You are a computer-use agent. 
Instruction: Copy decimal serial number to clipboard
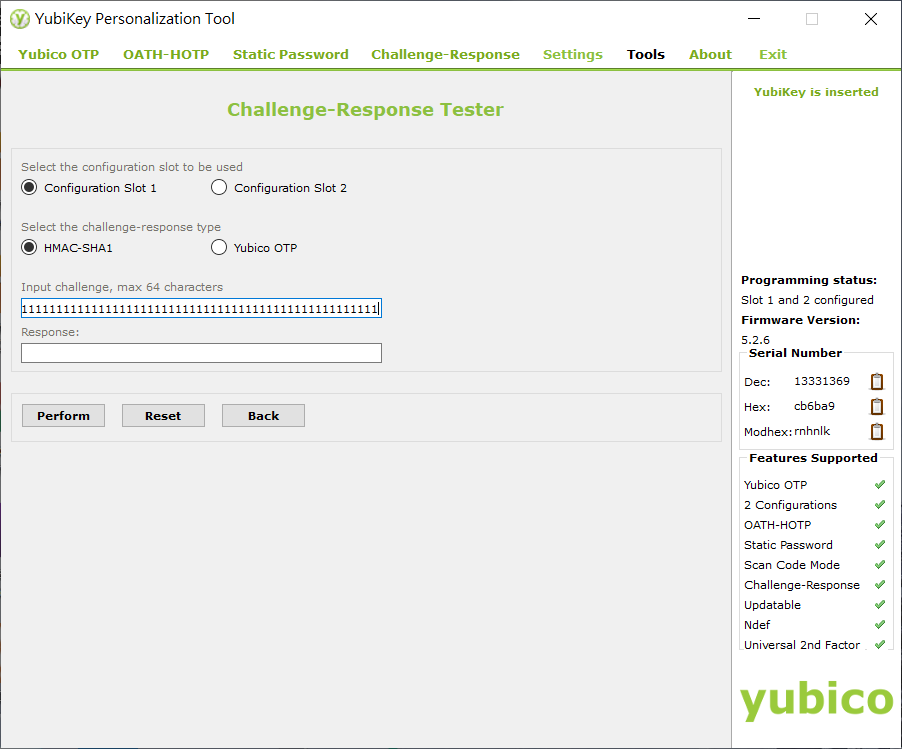click(877, 381)
